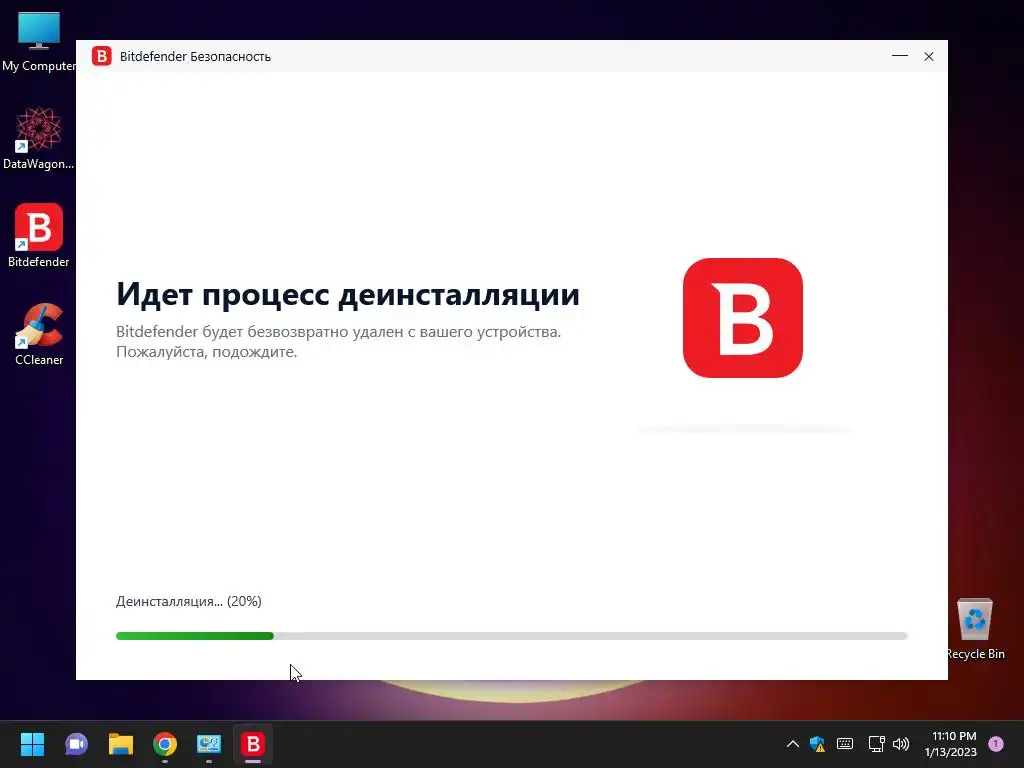Screen dimensions: 1024x768
Task: Click the 'Bitdefender Безопасность' window title
Action: (x=195, y=57)
